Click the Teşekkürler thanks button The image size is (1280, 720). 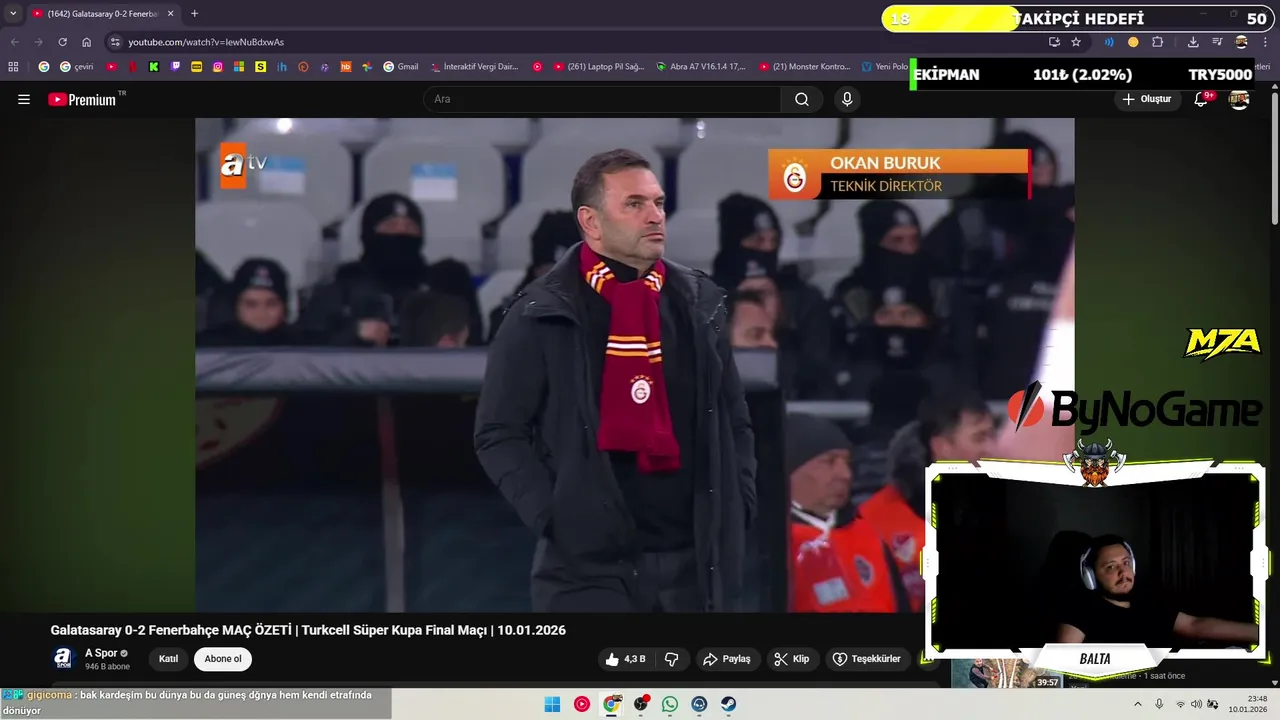coord(867,659)
